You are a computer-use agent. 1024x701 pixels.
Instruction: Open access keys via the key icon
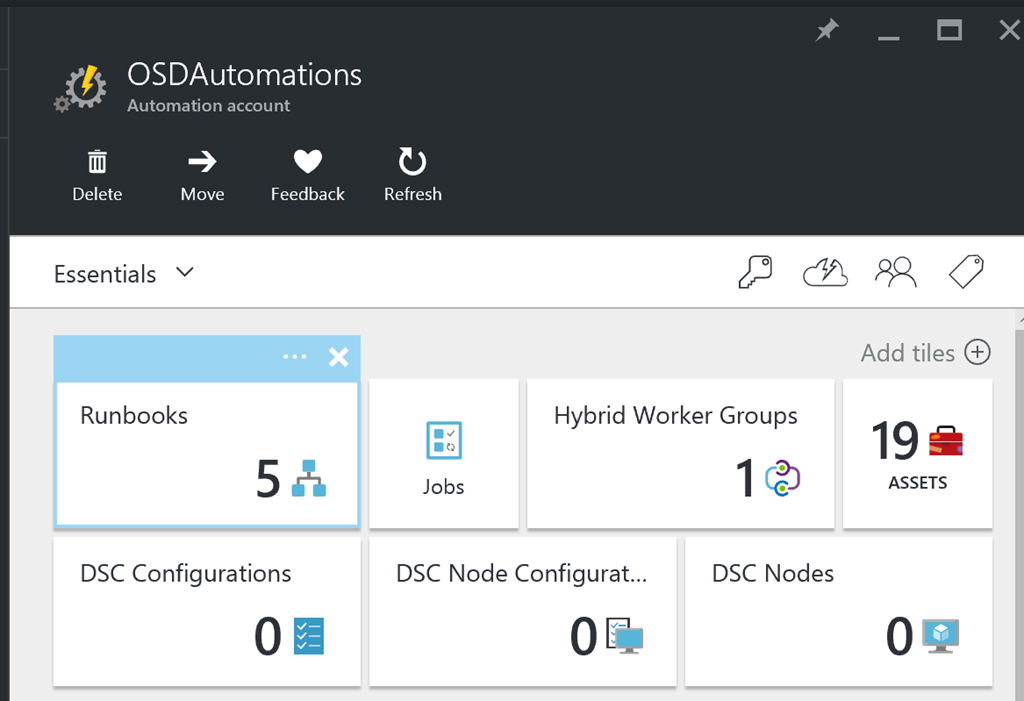(x=756, y=272)
